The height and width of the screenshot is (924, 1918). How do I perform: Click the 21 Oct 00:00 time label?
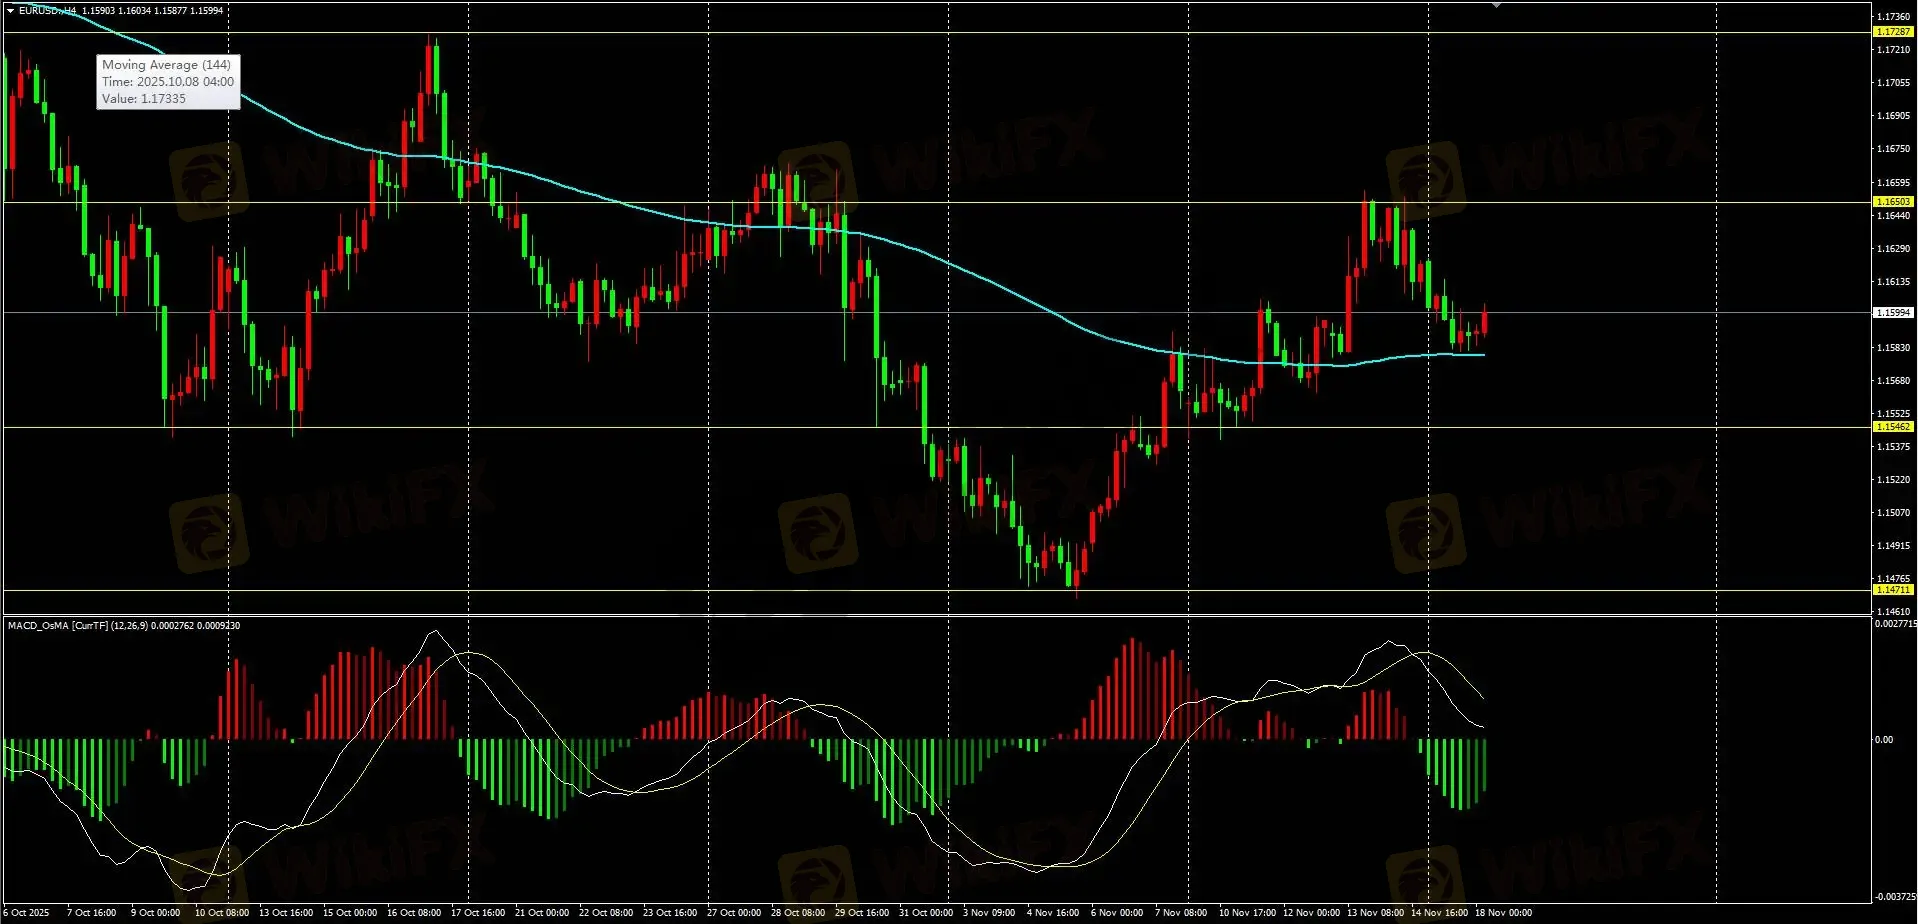point(542,913)
